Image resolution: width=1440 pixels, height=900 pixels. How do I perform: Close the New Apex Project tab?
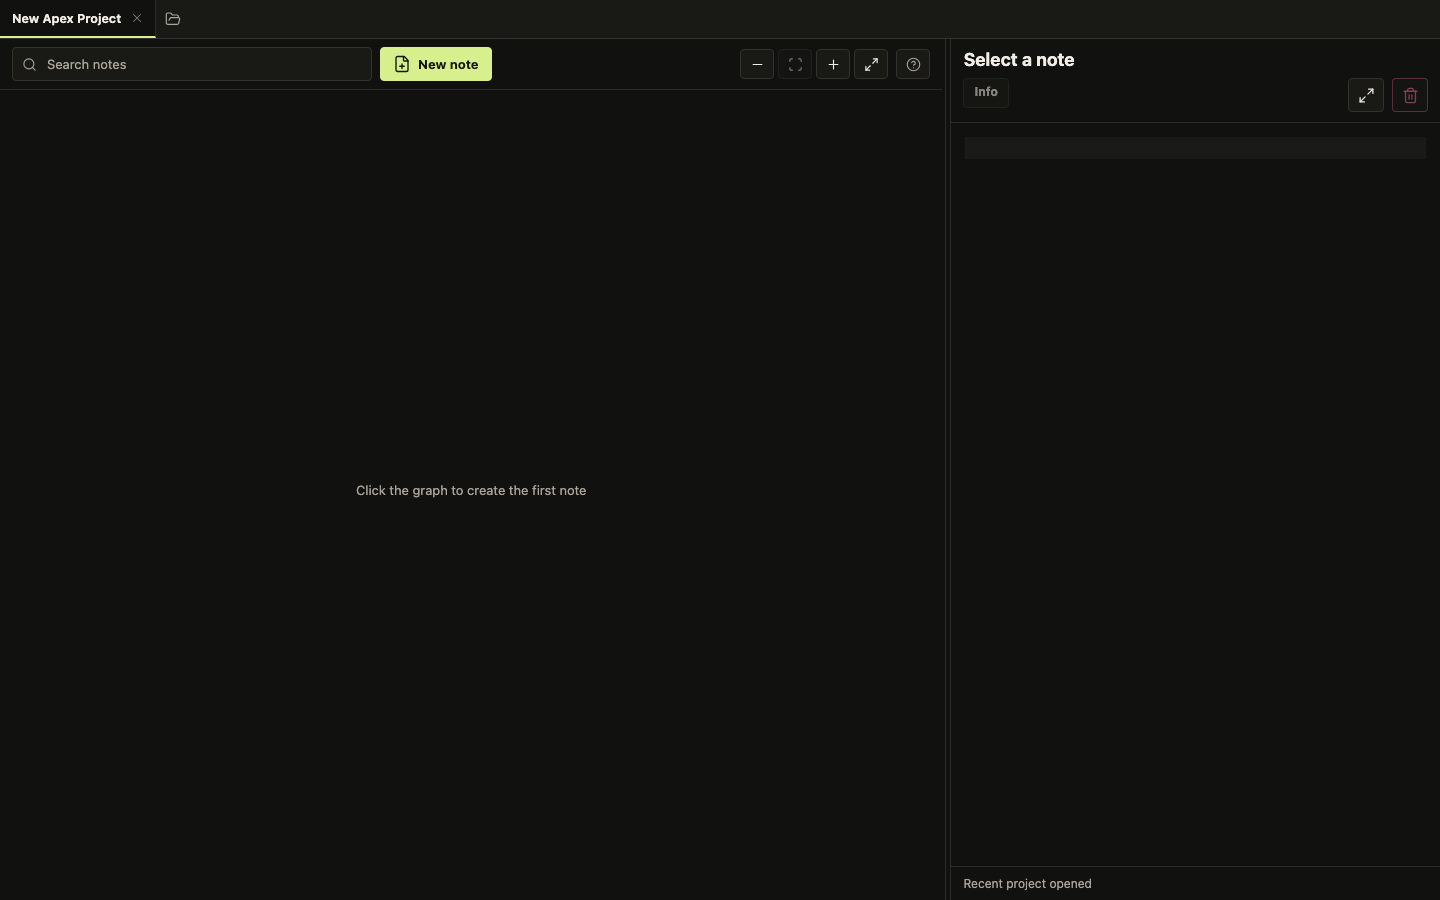pos(137,18)
